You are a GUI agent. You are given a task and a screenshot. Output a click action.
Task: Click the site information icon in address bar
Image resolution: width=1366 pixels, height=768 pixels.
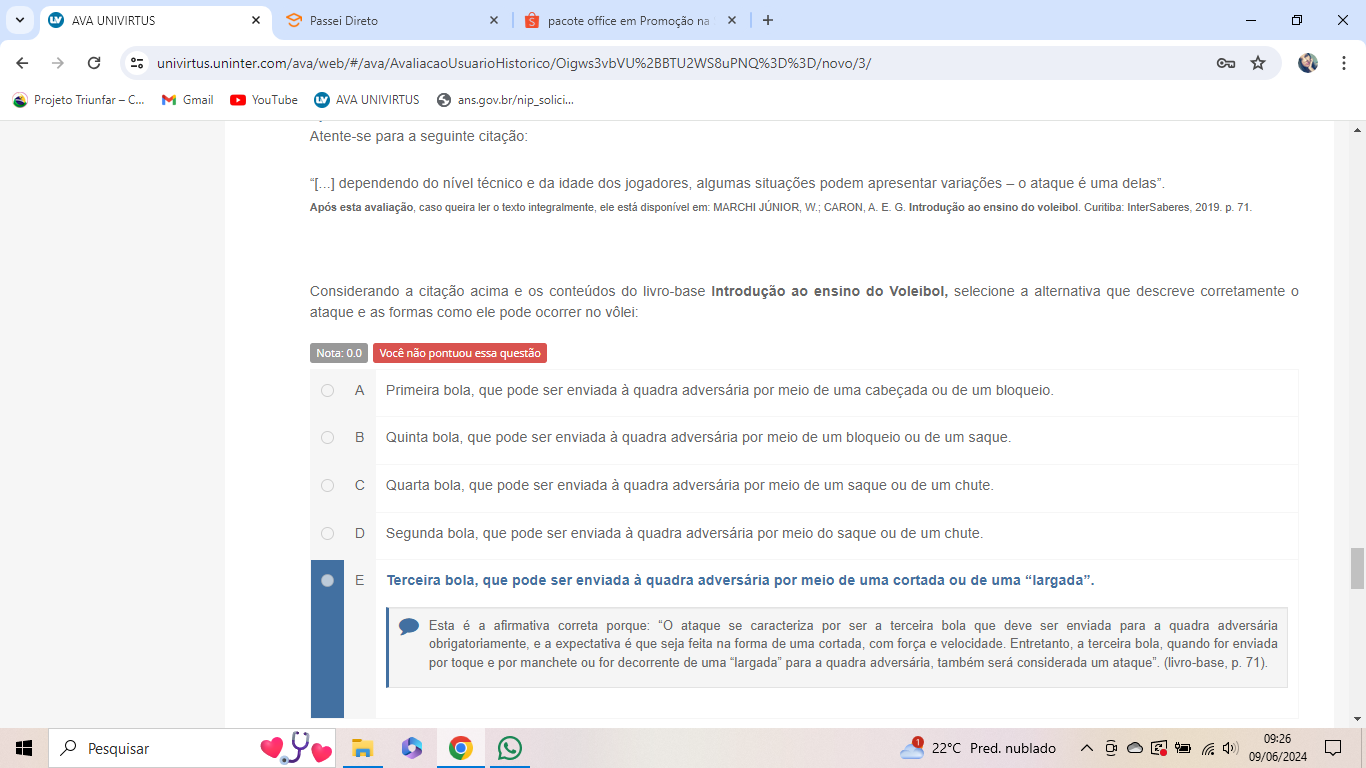click(x=138, y=63)
